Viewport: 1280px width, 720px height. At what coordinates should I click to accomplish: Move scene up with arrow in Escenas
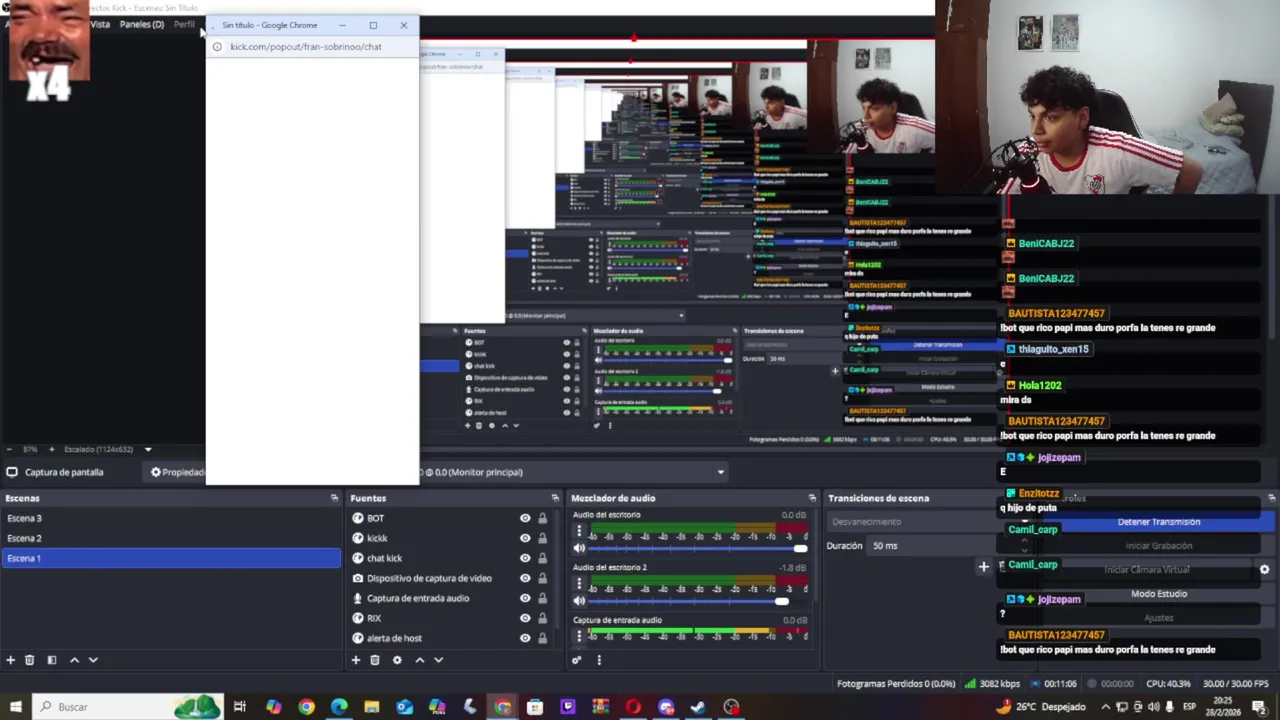coord(74,660)
